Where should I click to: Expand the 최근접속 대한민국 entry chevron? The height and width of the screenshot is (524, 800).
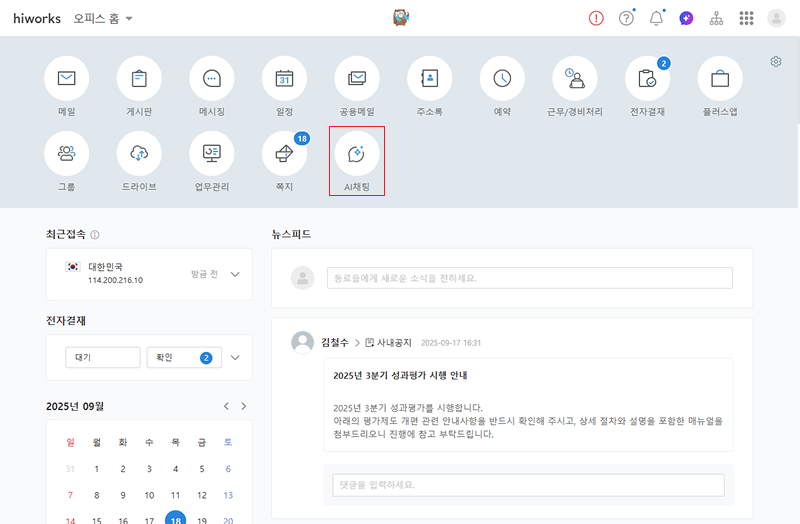235,274
